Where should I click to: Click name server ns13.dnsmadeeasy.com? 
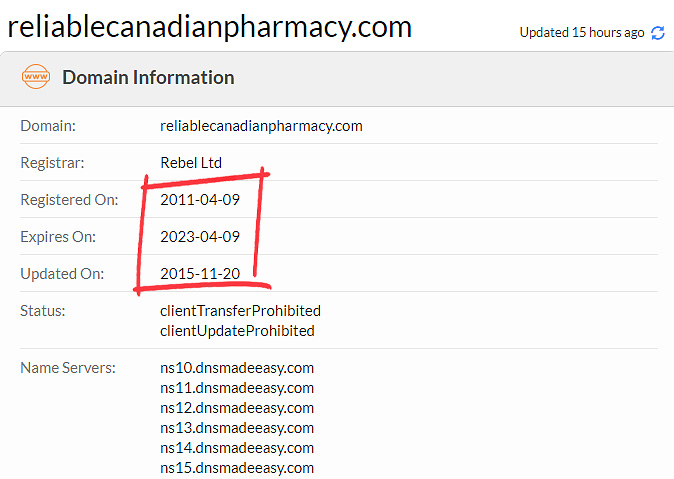[x=237, y=428]
